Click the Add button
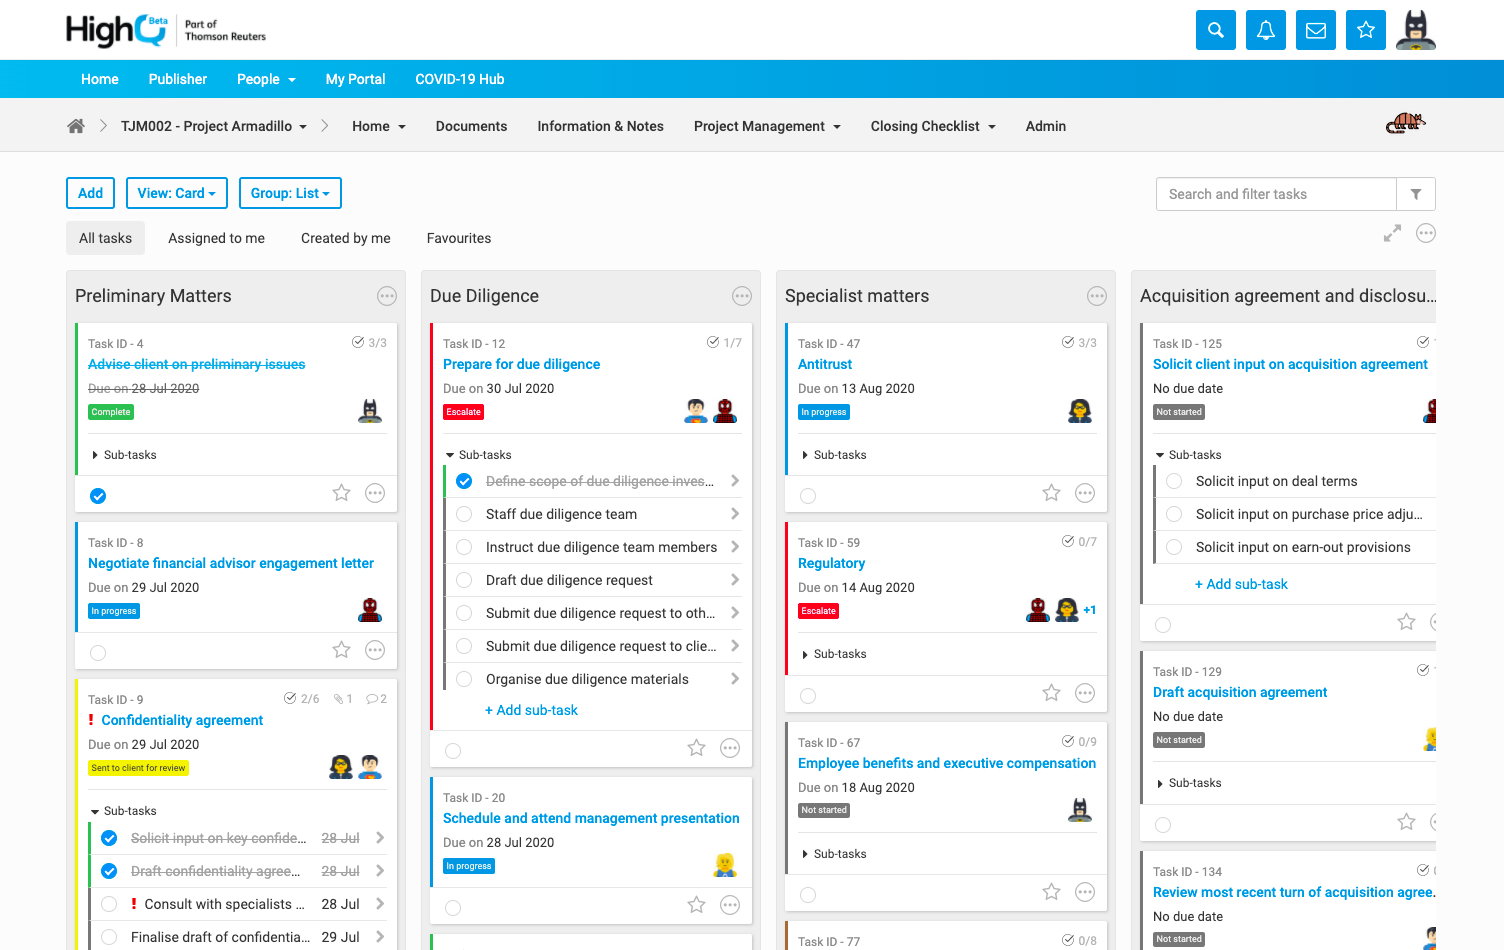 pyautogui.click(x=90, y=193)
